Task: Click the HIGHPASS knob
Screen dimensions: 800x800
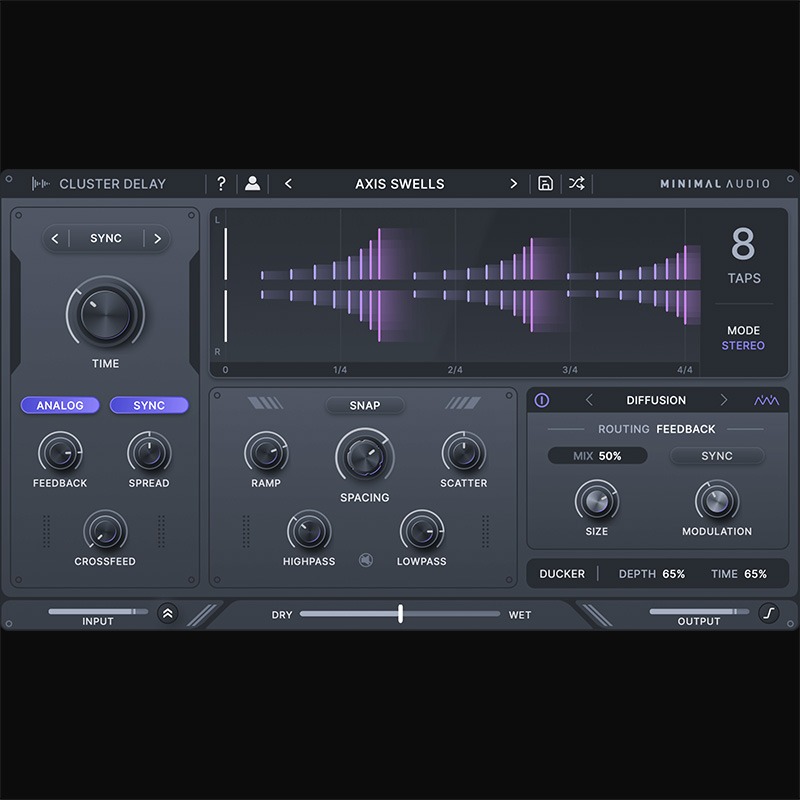Action: pyautogui.click(x=309, y=531)
